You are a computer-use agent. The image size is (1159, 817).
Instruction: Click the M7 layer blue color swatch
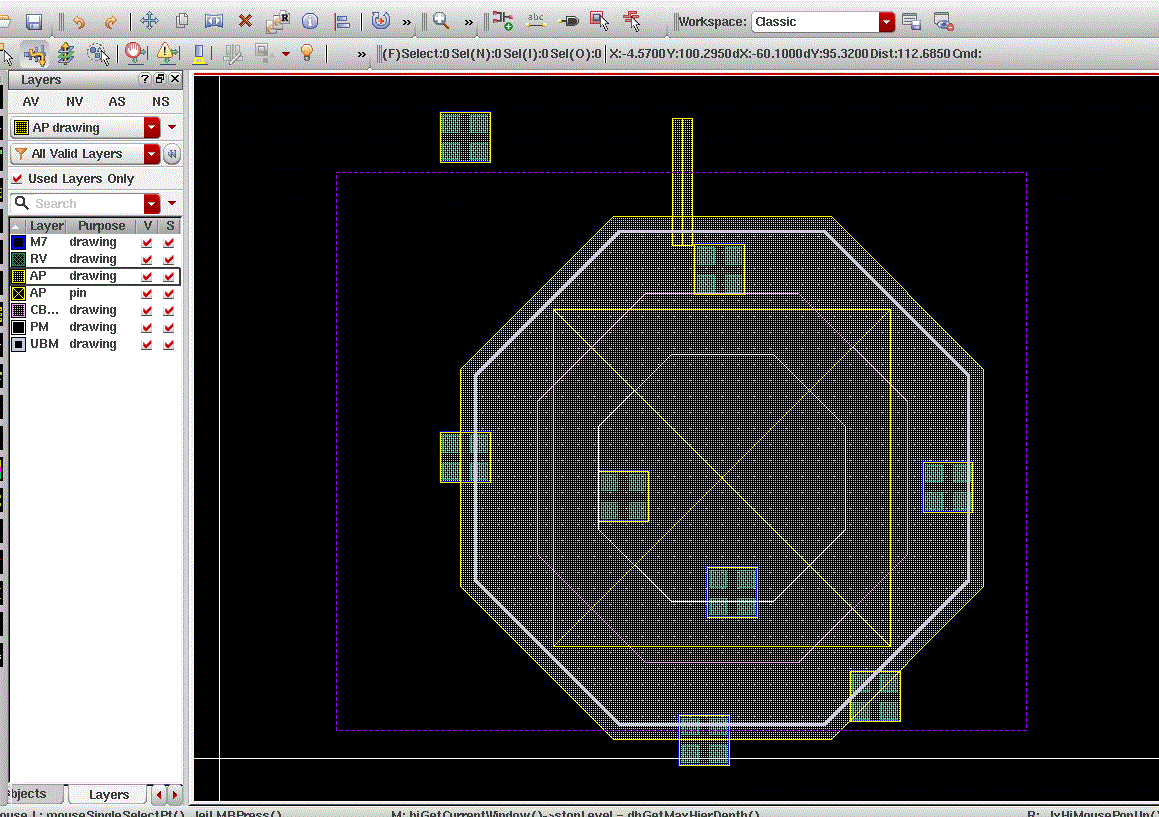tap(19, 243)
